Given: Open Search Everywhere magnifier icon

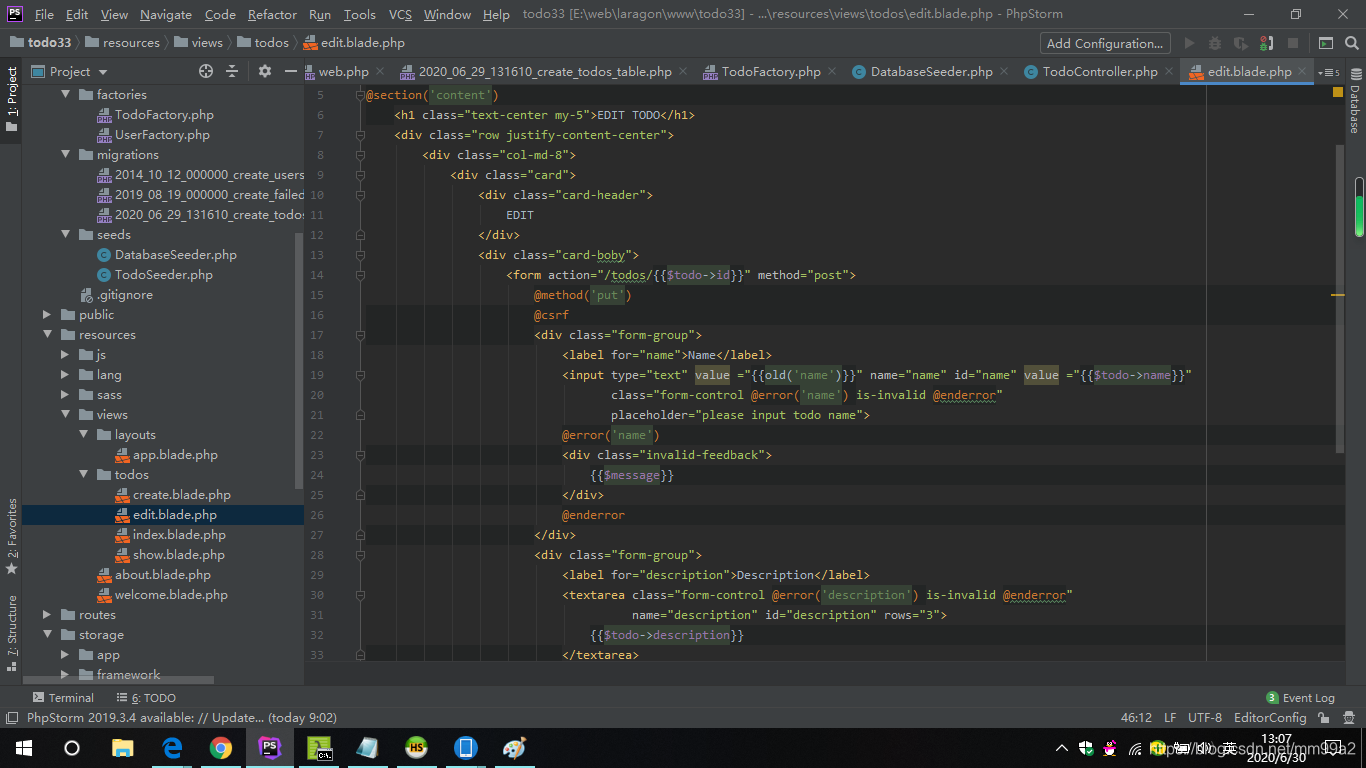Looking at the screenshot, I should (1352, 43).
